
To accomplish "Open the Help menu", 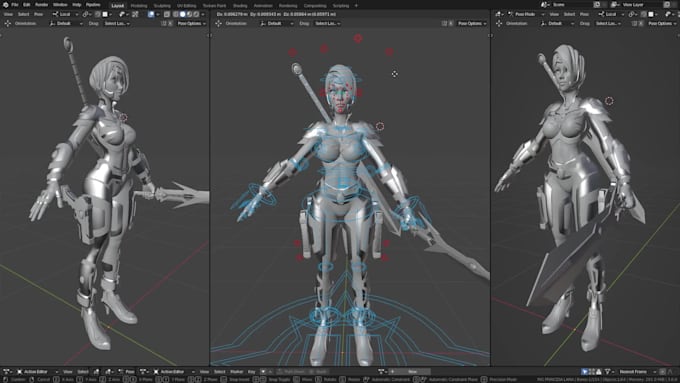I will click(77, 5).
